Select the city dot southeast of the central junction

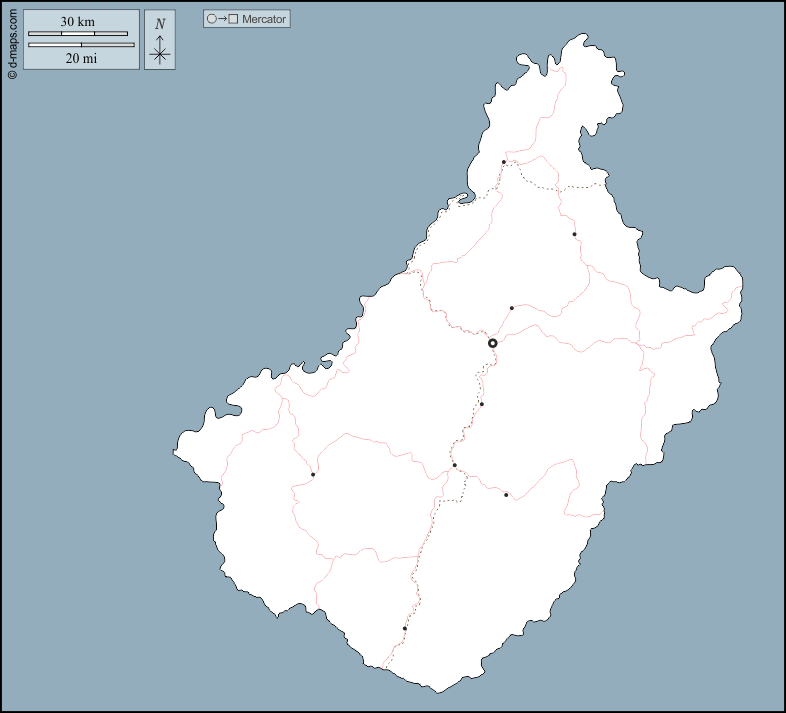pyautogui.click(x=506, y=495)
